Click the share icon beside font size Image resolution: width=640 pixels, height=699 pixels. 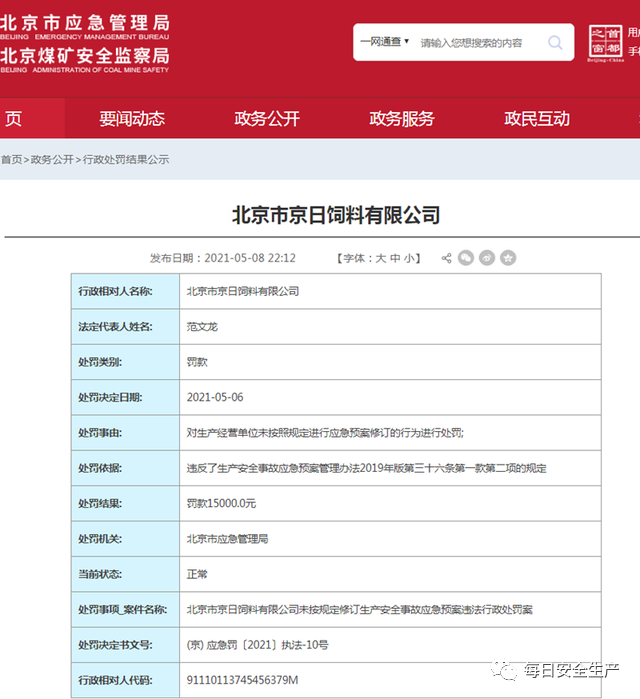(x=446, y=258)
